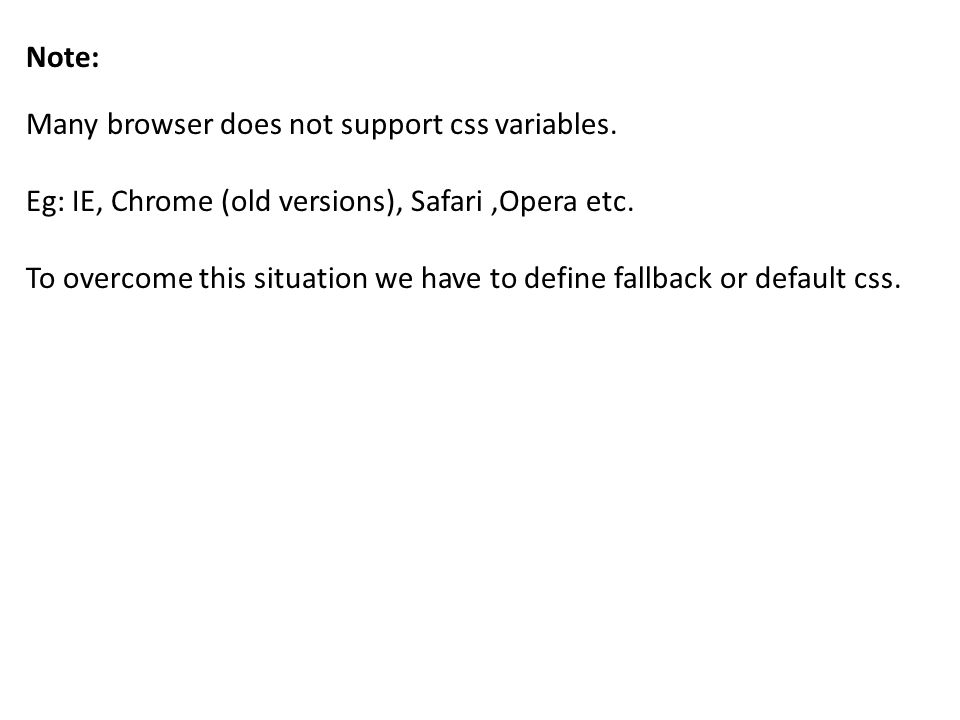Screen dimensions: 960x720
Task: Click the word "overcome" in last sentence
Action: pos(127,279)
